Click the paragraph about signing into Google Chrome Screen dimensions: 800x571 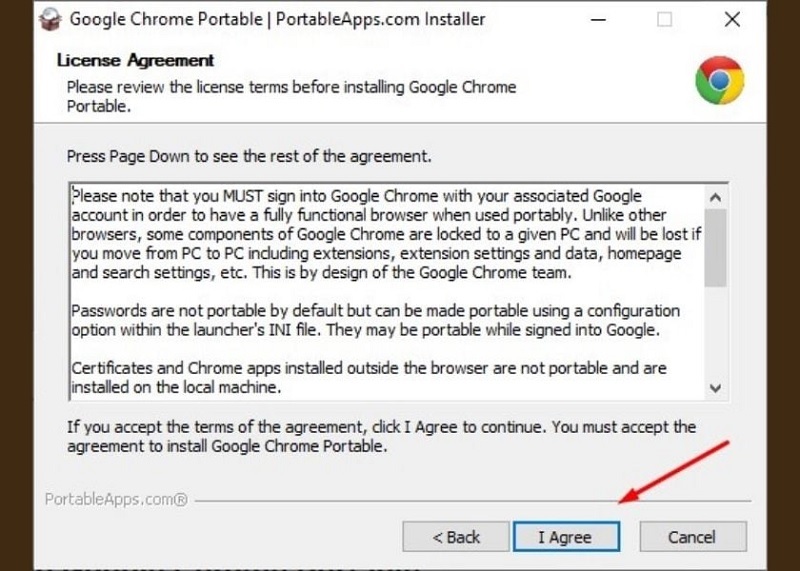click(385, 233)
